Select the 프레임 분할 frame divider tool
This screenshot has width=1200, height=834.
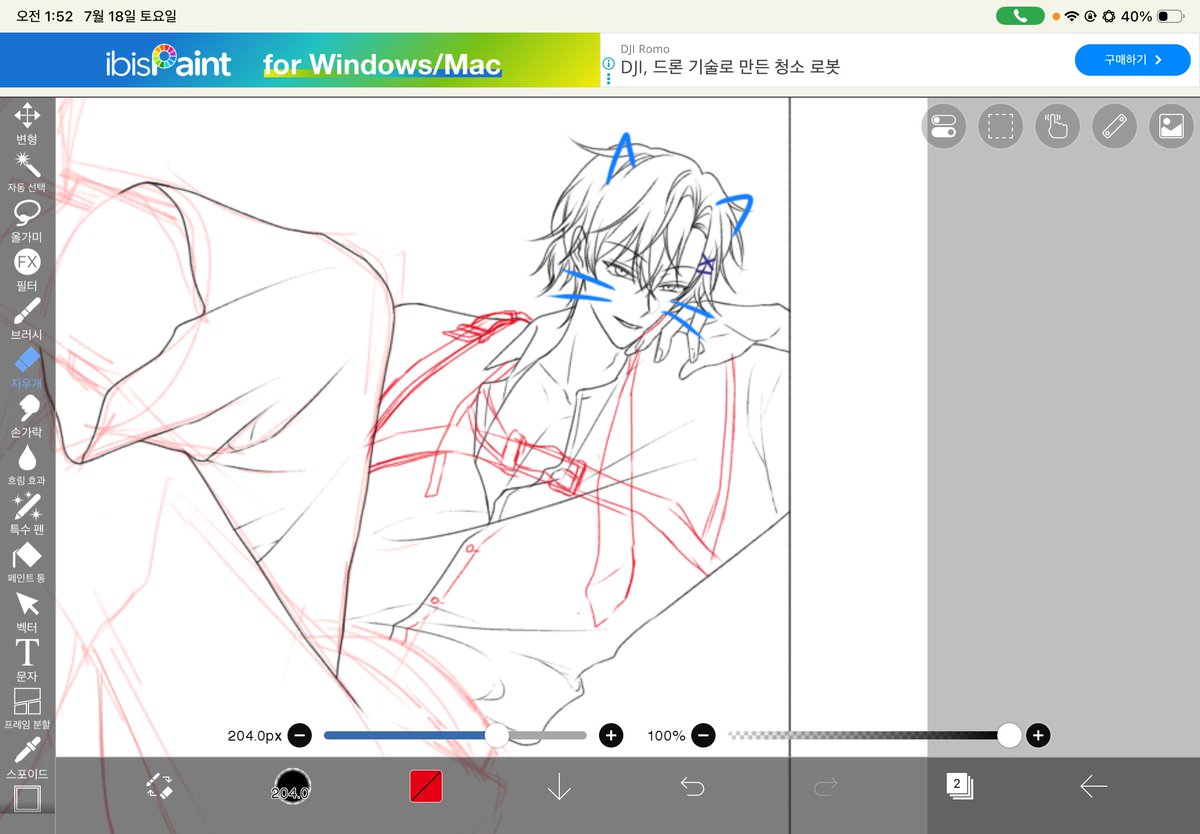coord(27,708)
